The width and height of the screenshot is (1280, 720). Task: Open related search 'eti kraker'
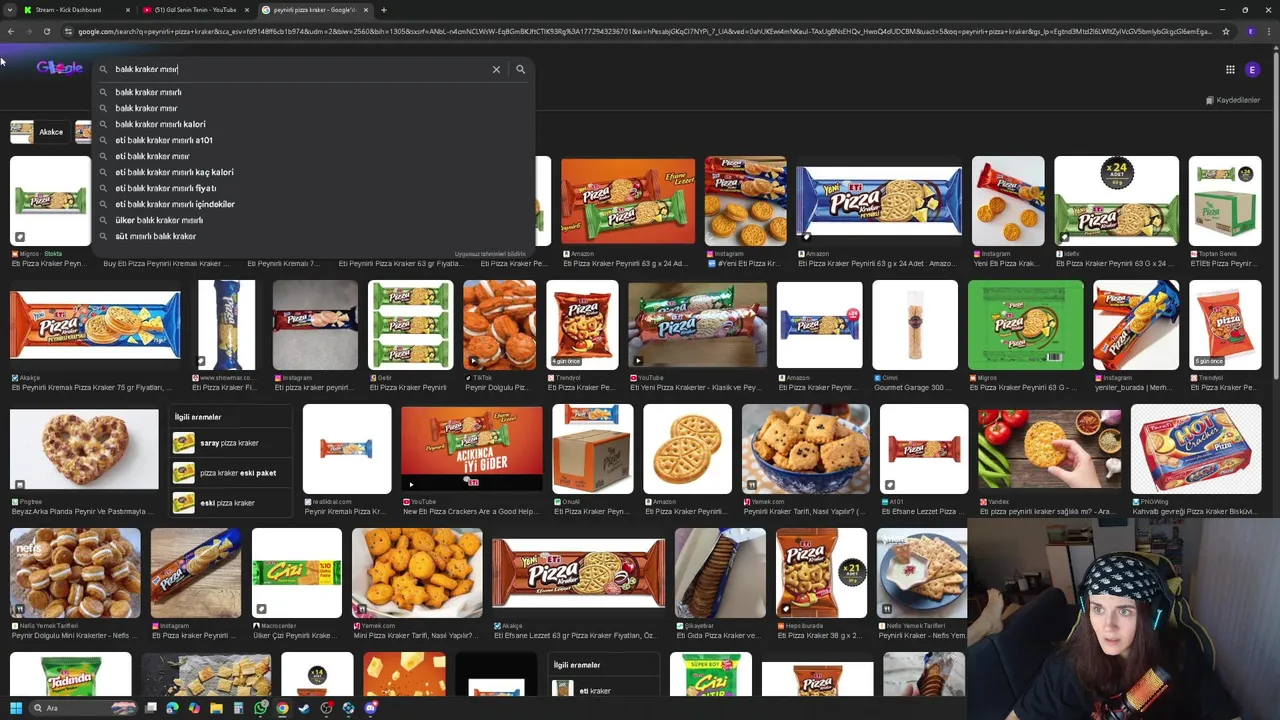[605, 690]
